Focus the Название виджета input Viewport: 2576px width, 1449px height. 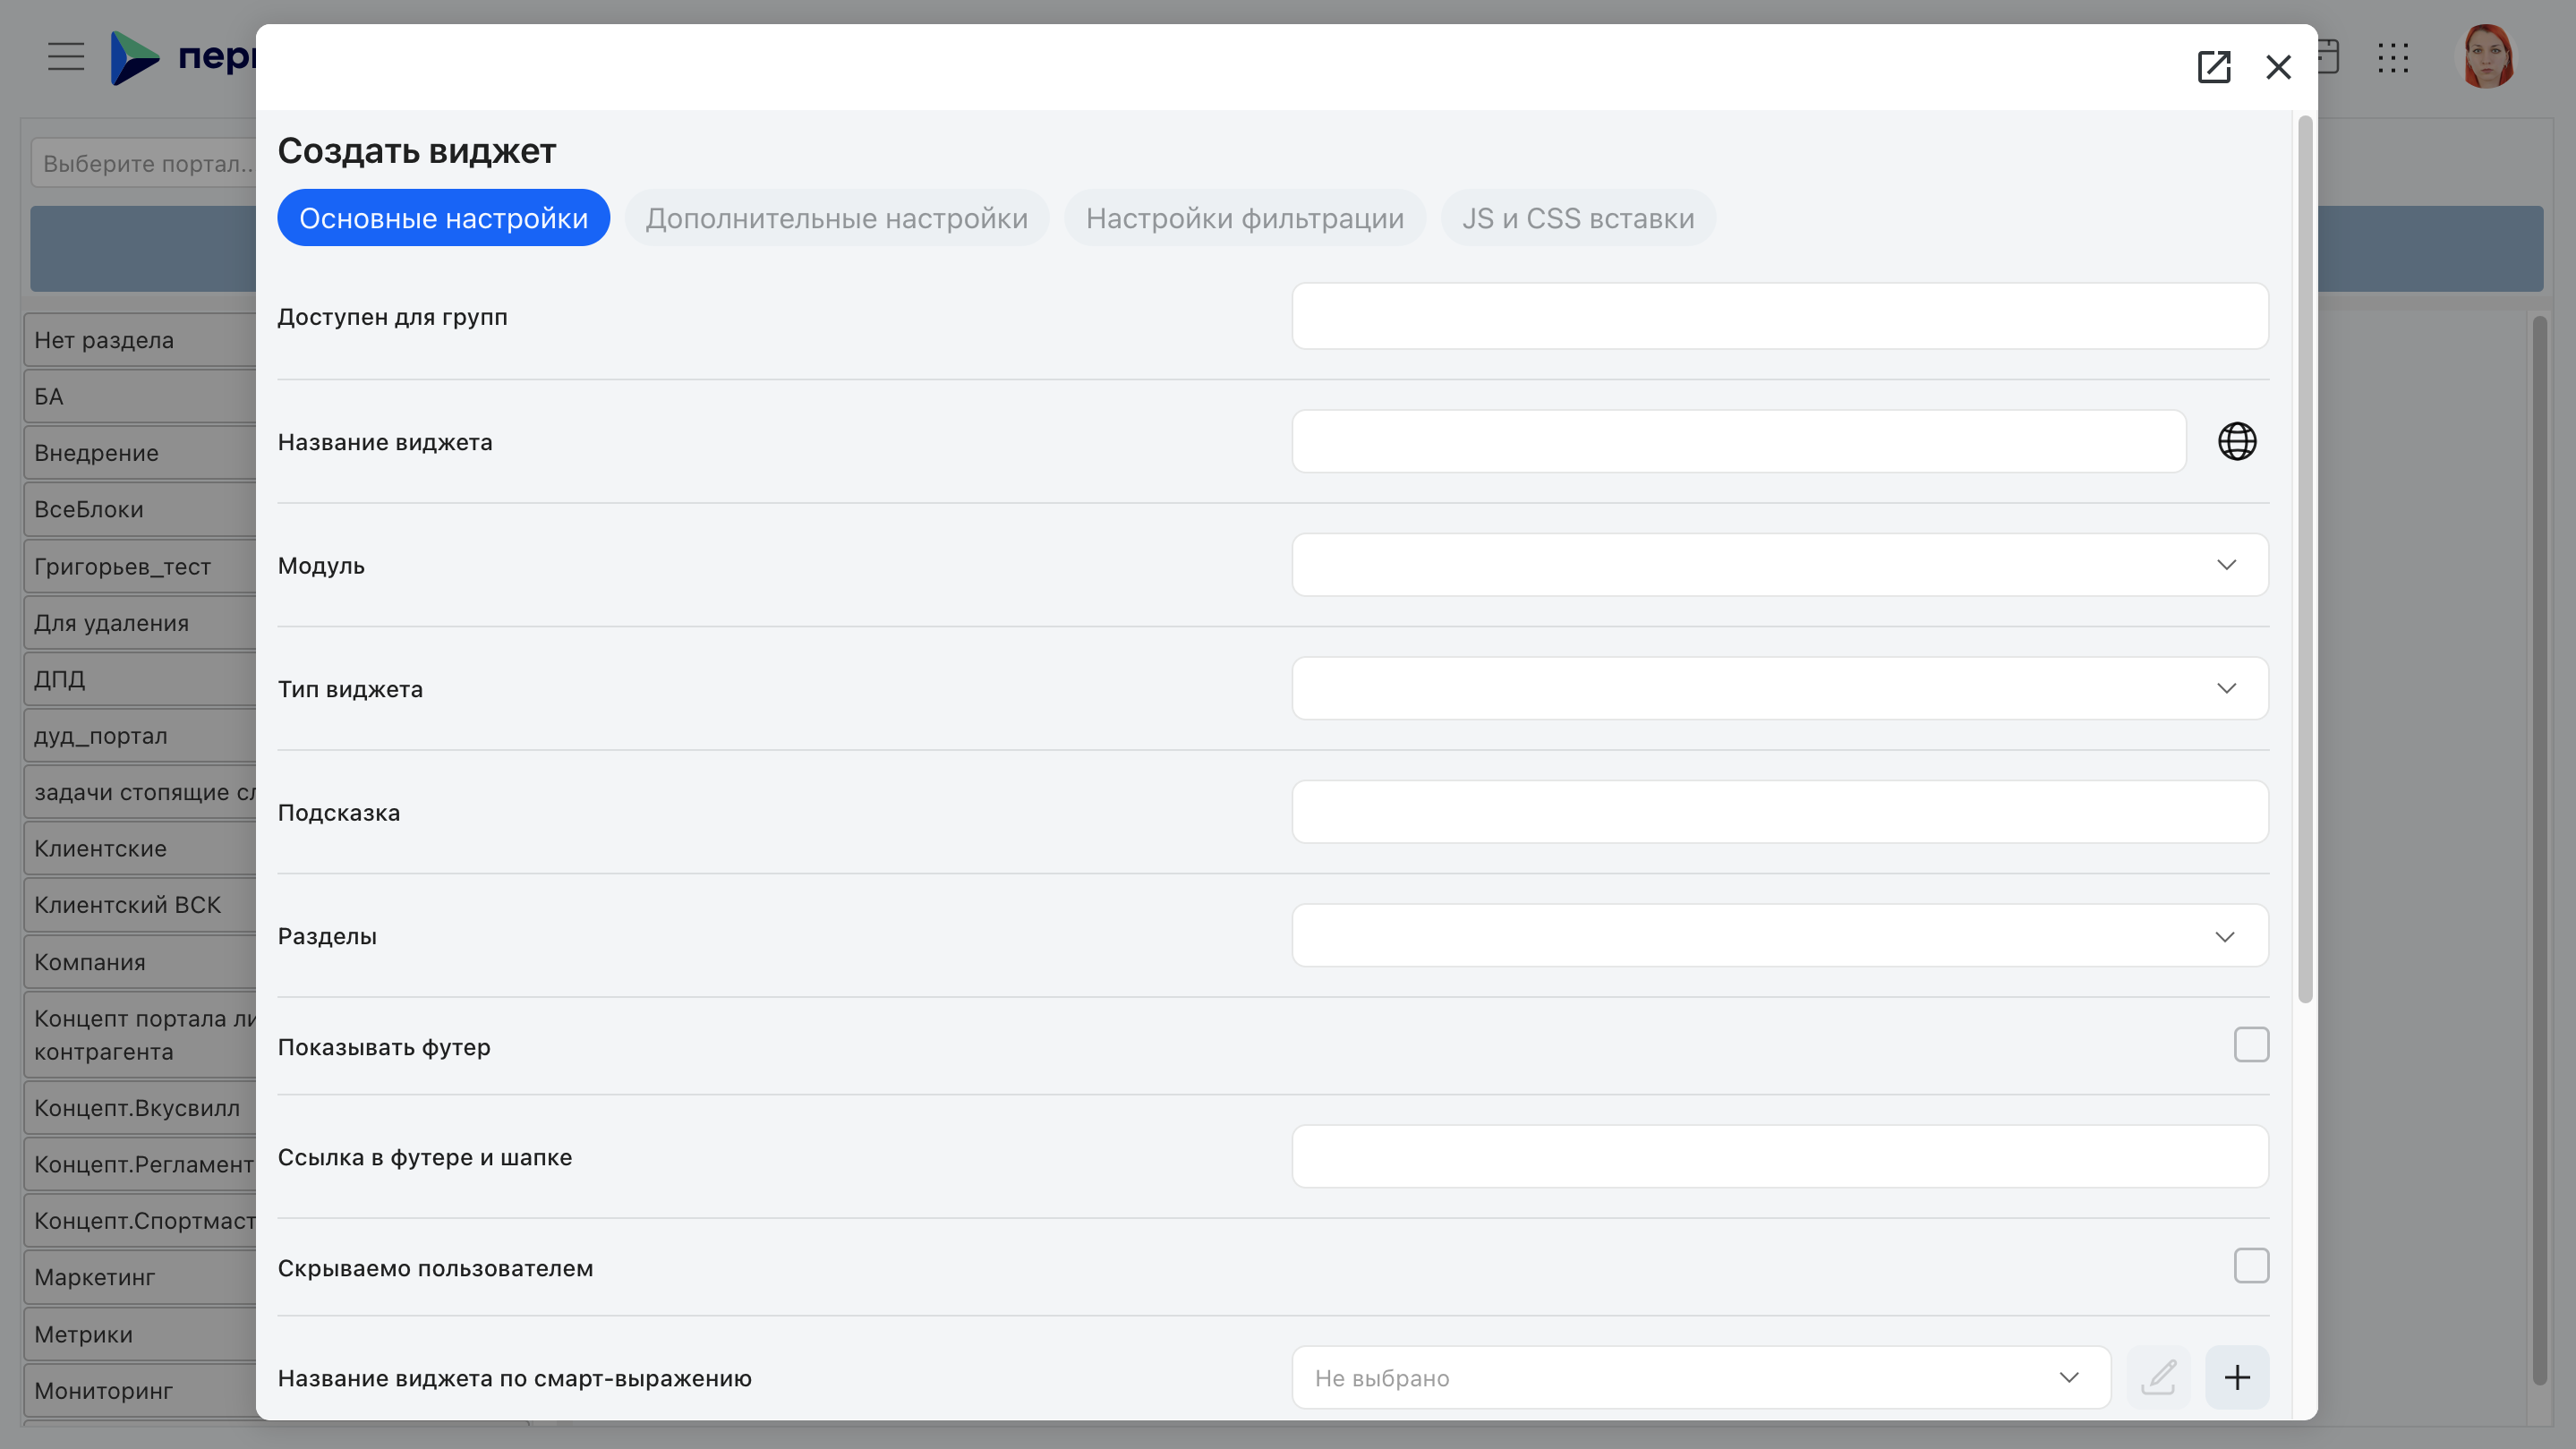(x=1739, y=441)
